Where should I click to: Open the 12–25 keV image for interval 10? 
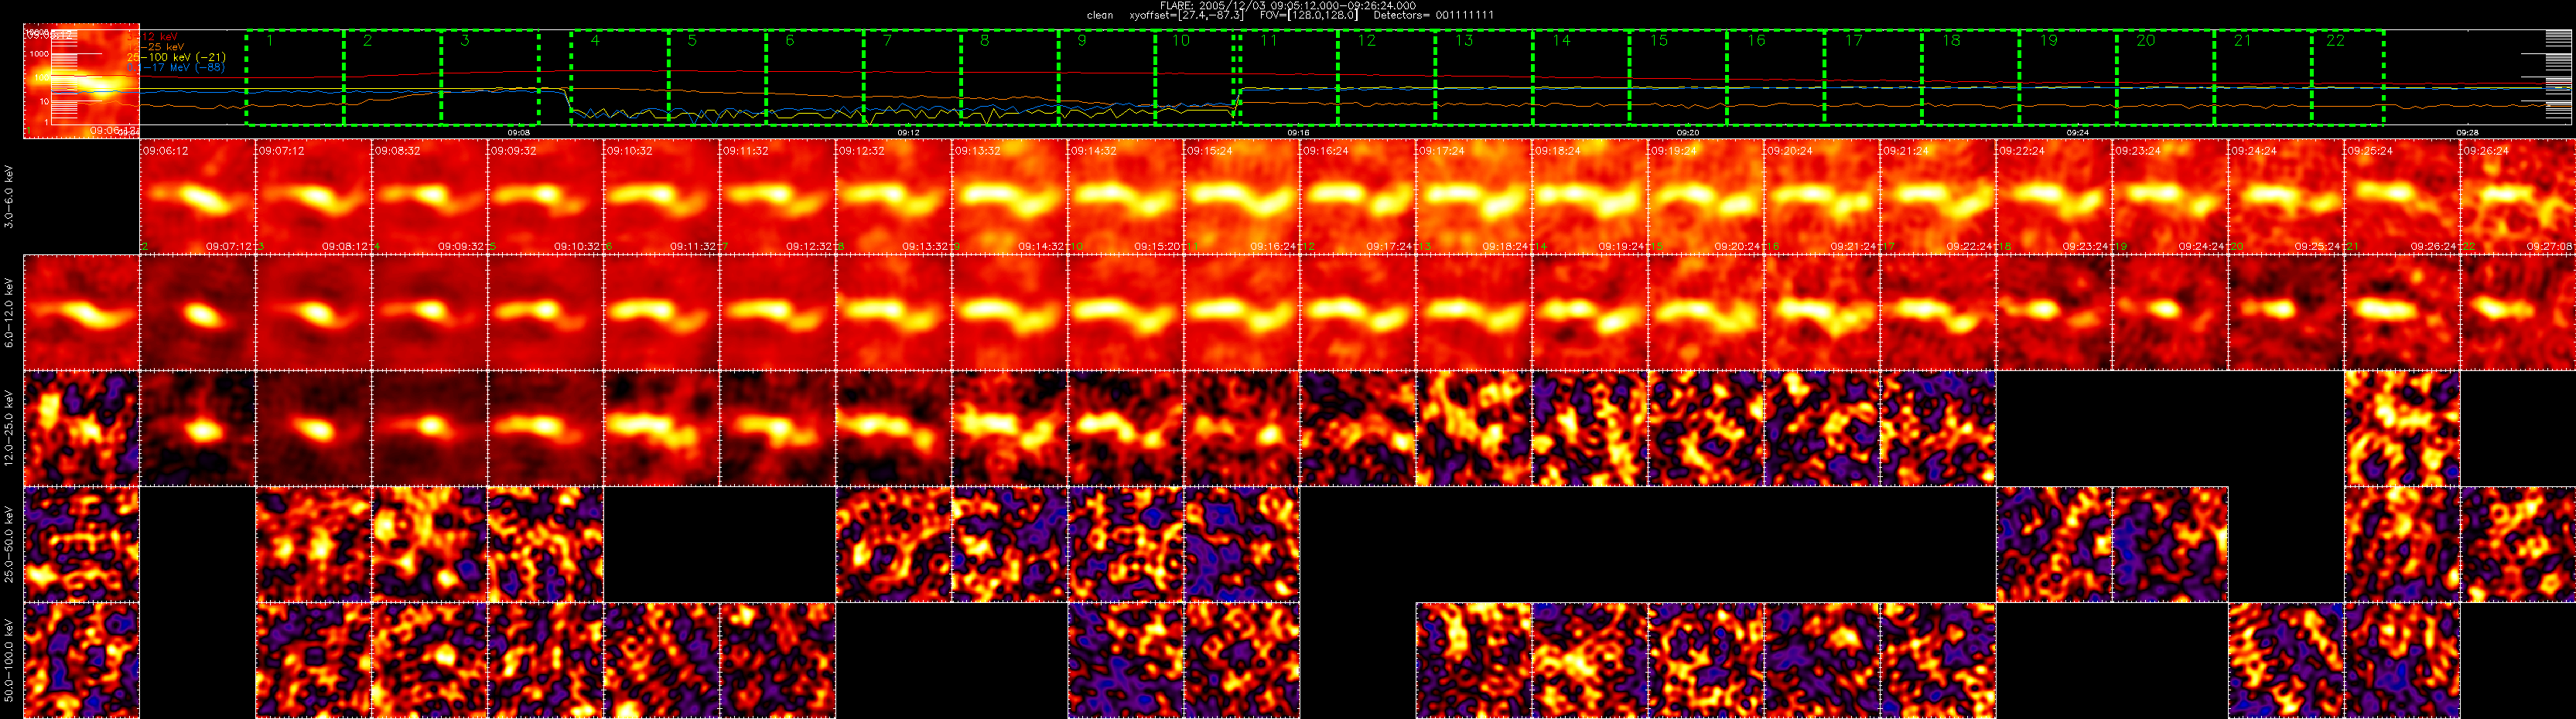tap(1126, 429)
